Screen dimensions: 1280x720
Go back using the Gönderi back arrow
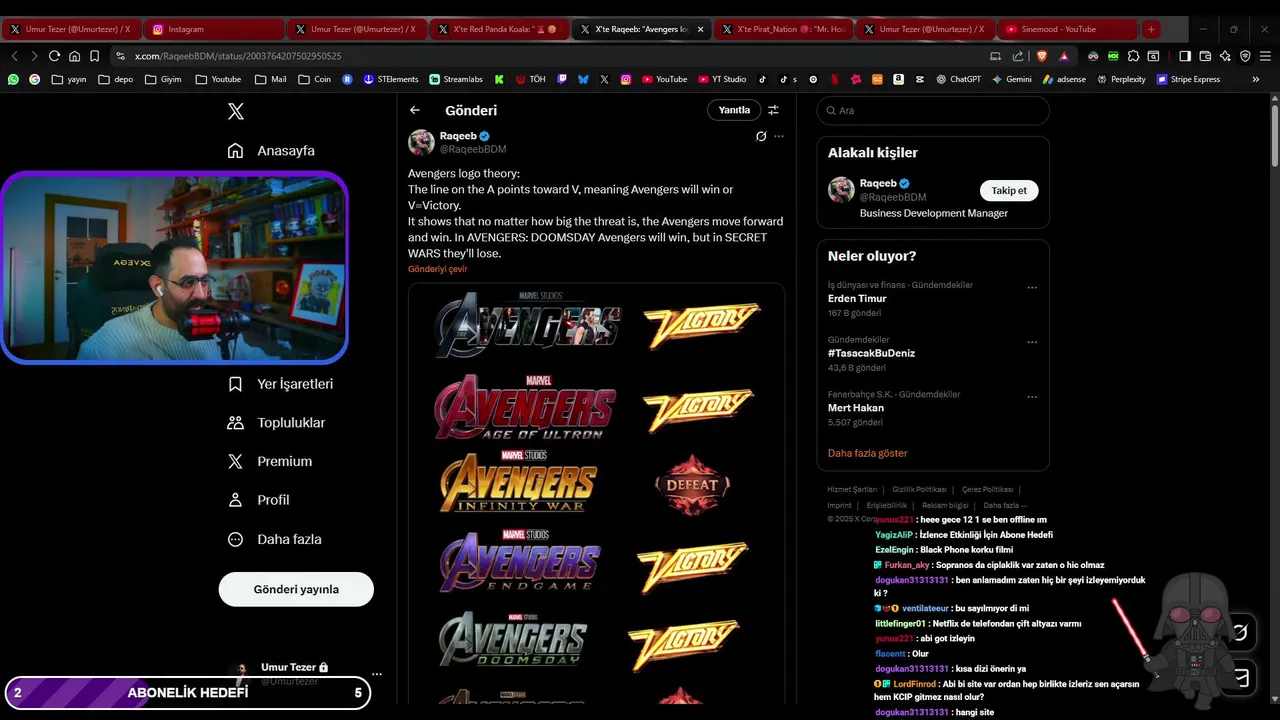tap(415, 110)
